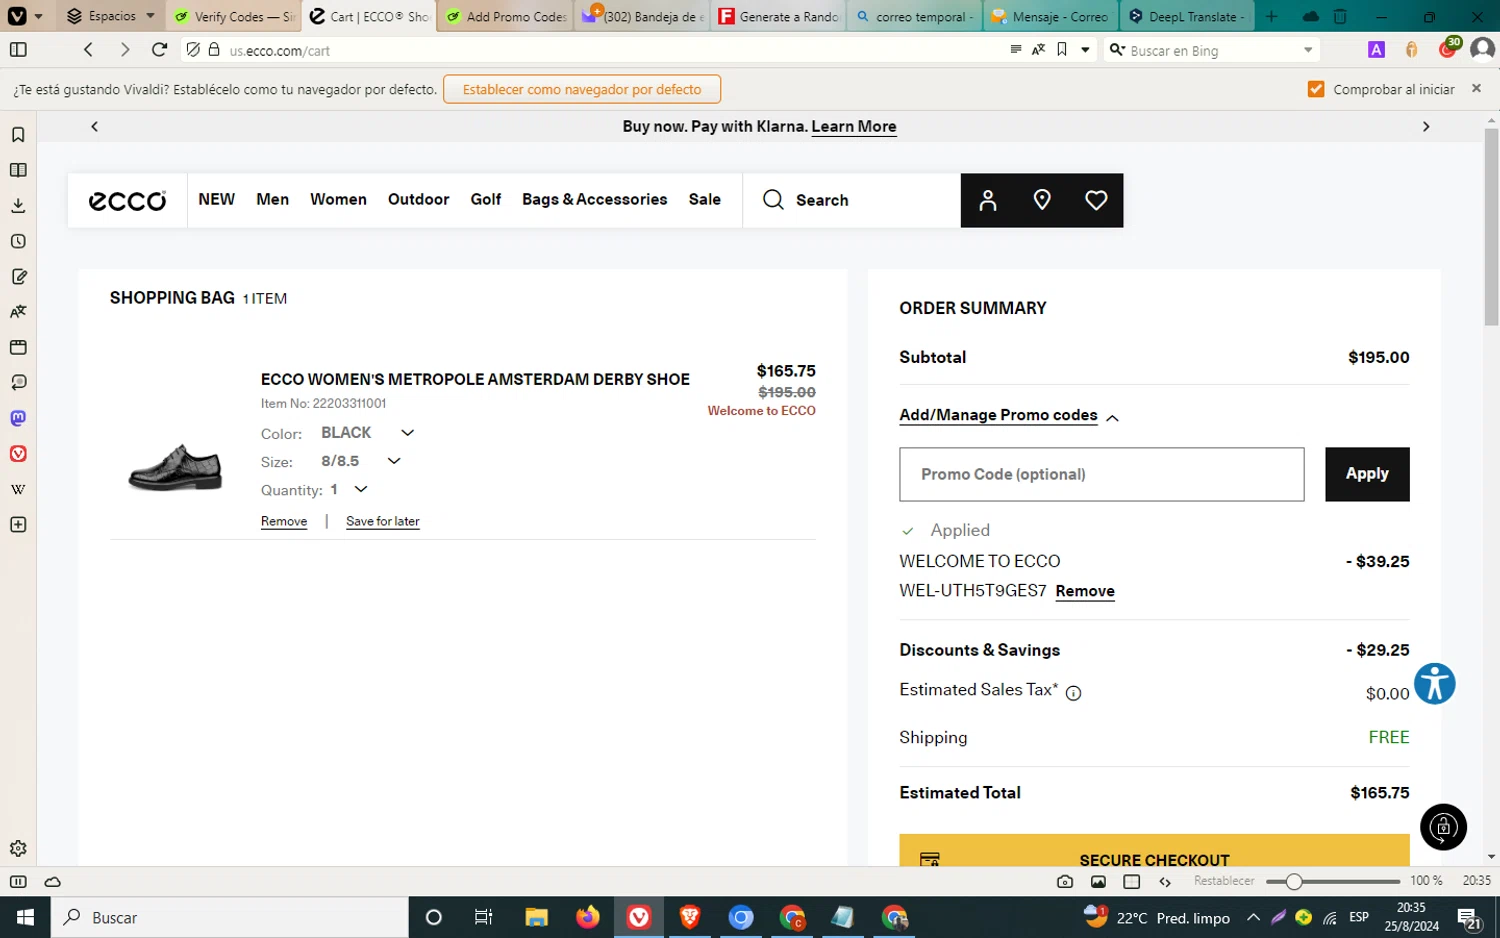Open the Outdoor menu
The height and width of the screenshot is (938, 1500).
click(418, 199)
